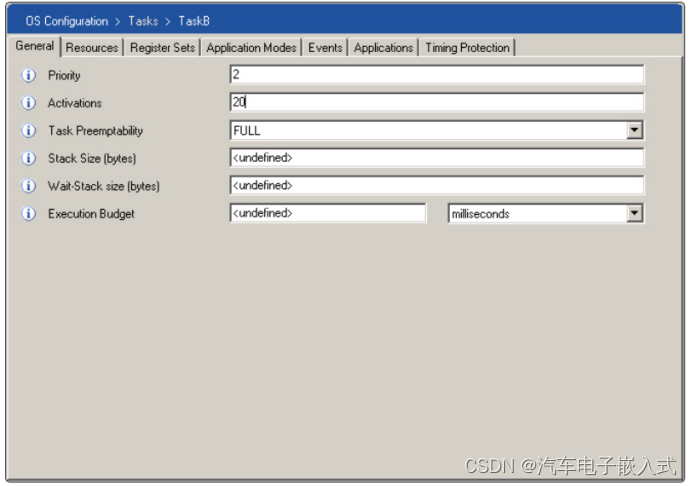Click the info icon beside Wait-Stack size (bytes)

pos(29,186)
